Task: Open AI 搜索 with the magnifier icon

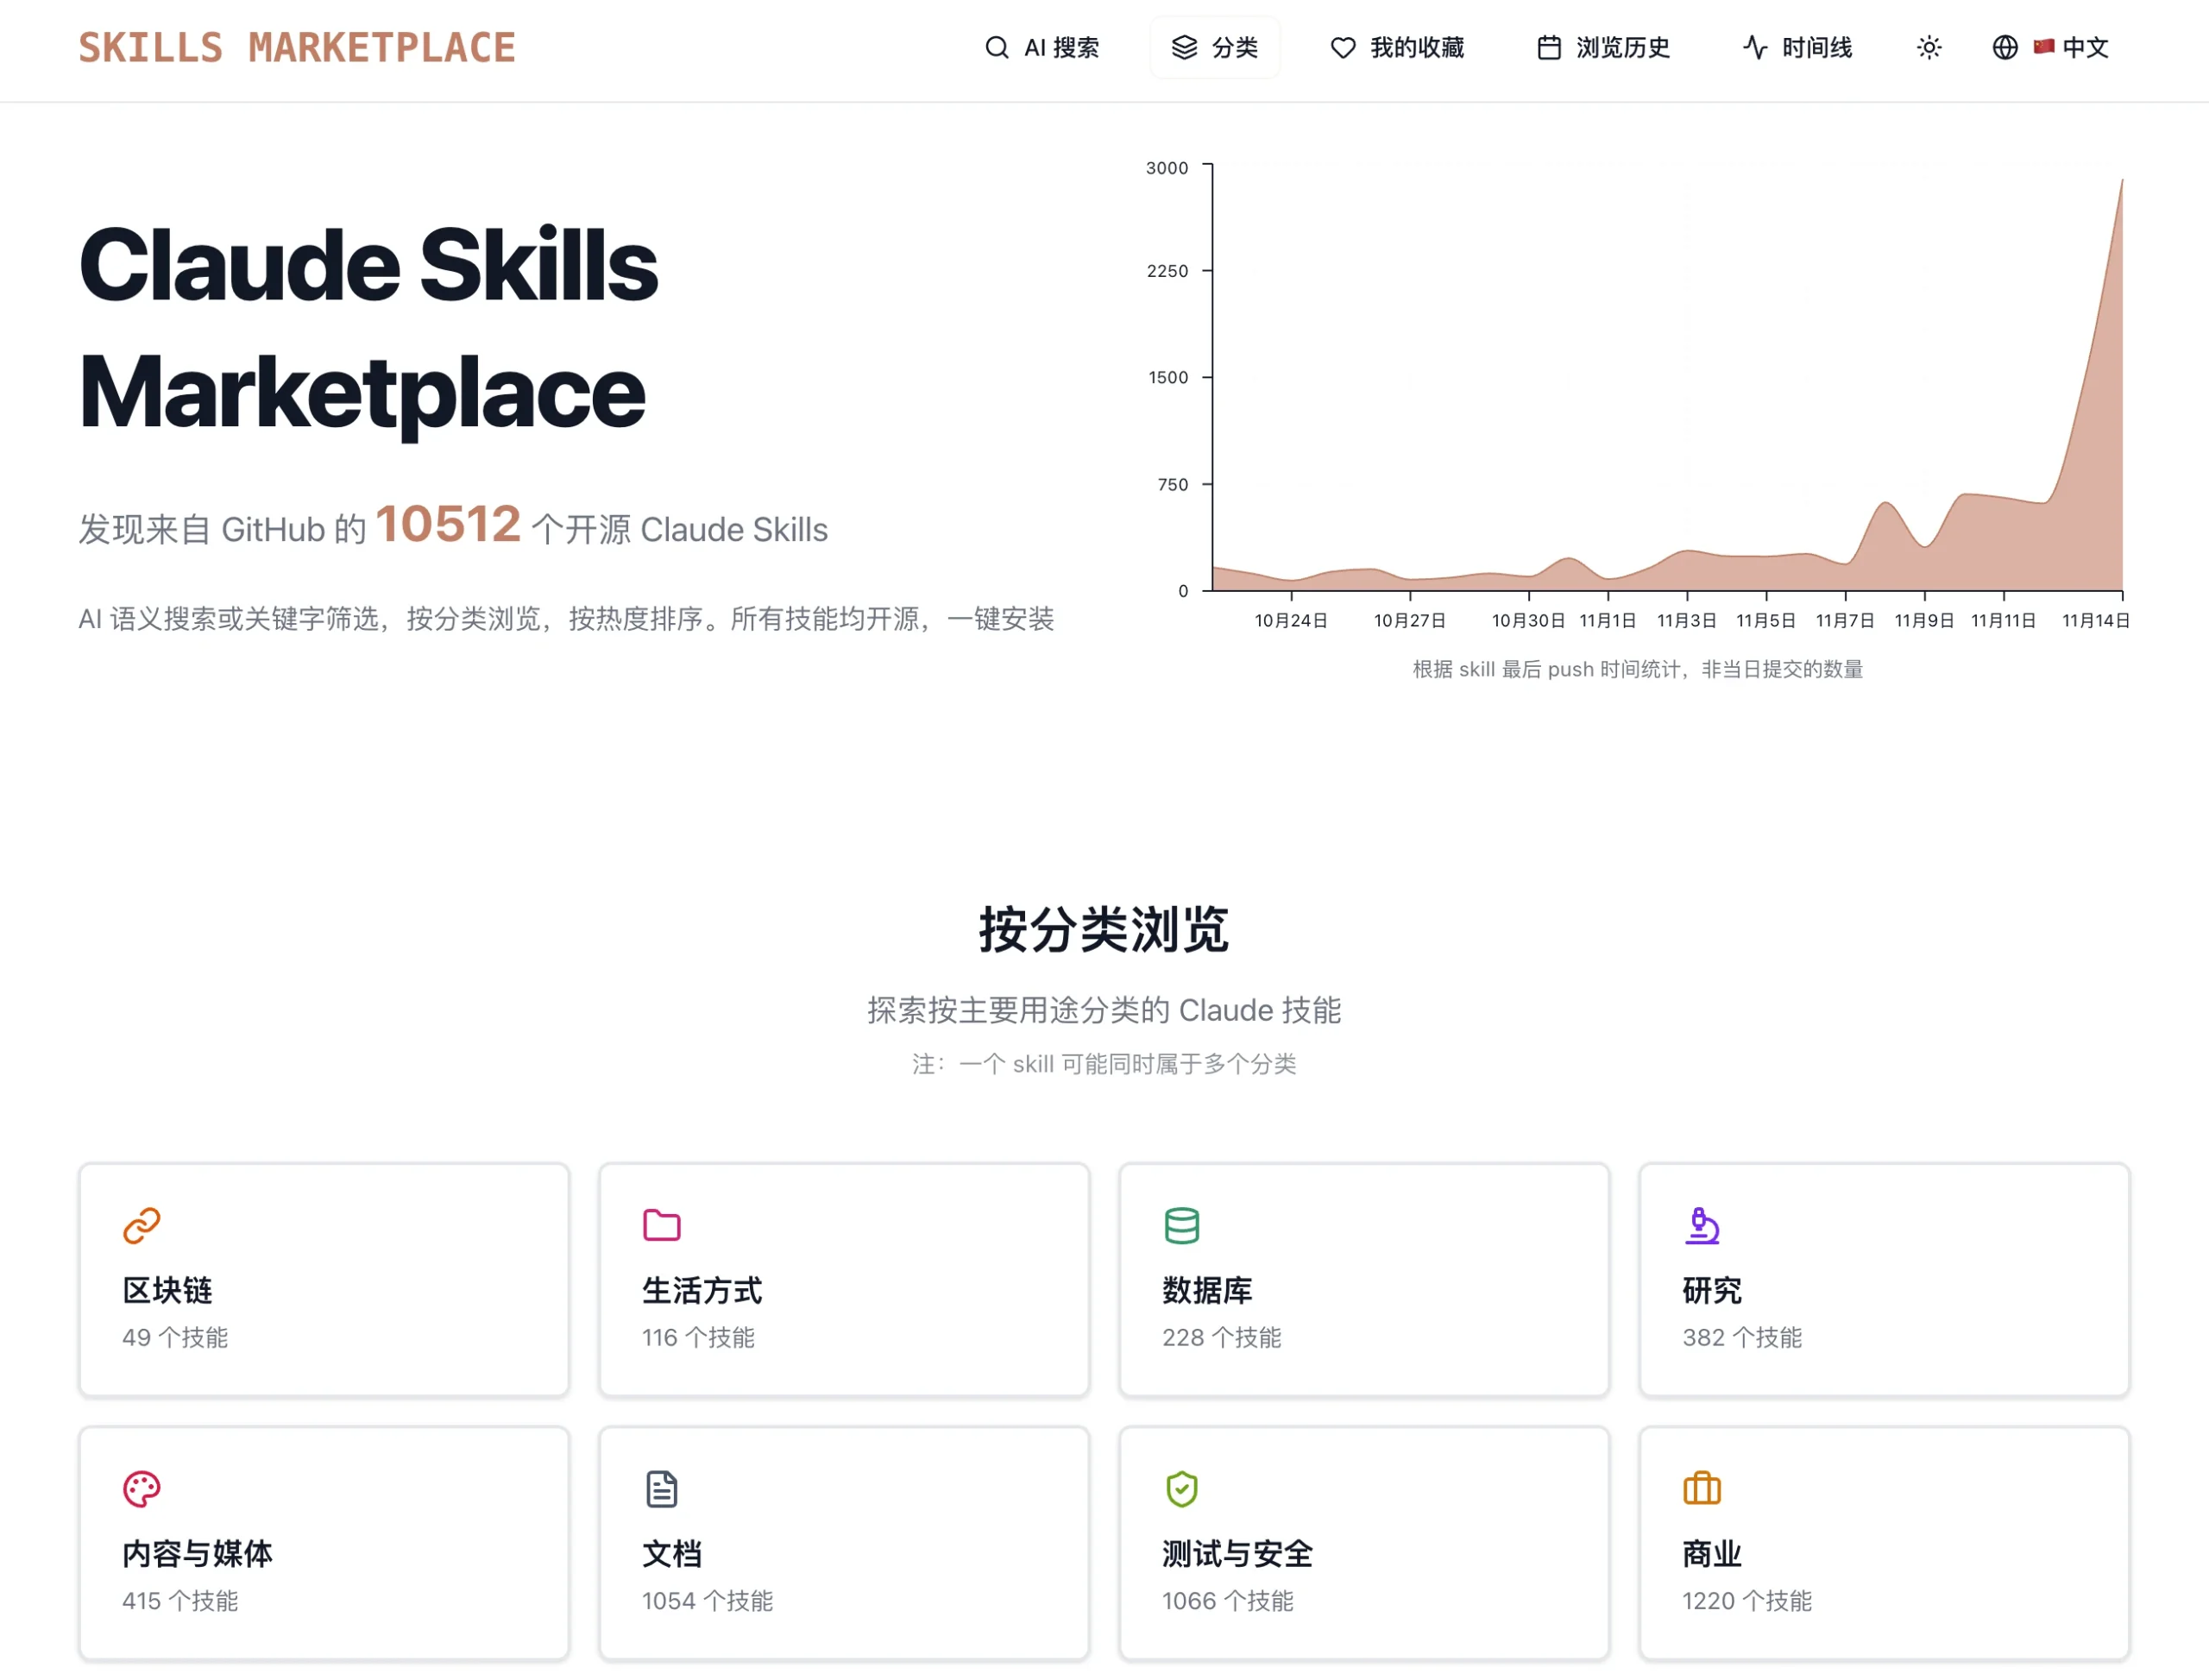Action: tap(996, 47)
